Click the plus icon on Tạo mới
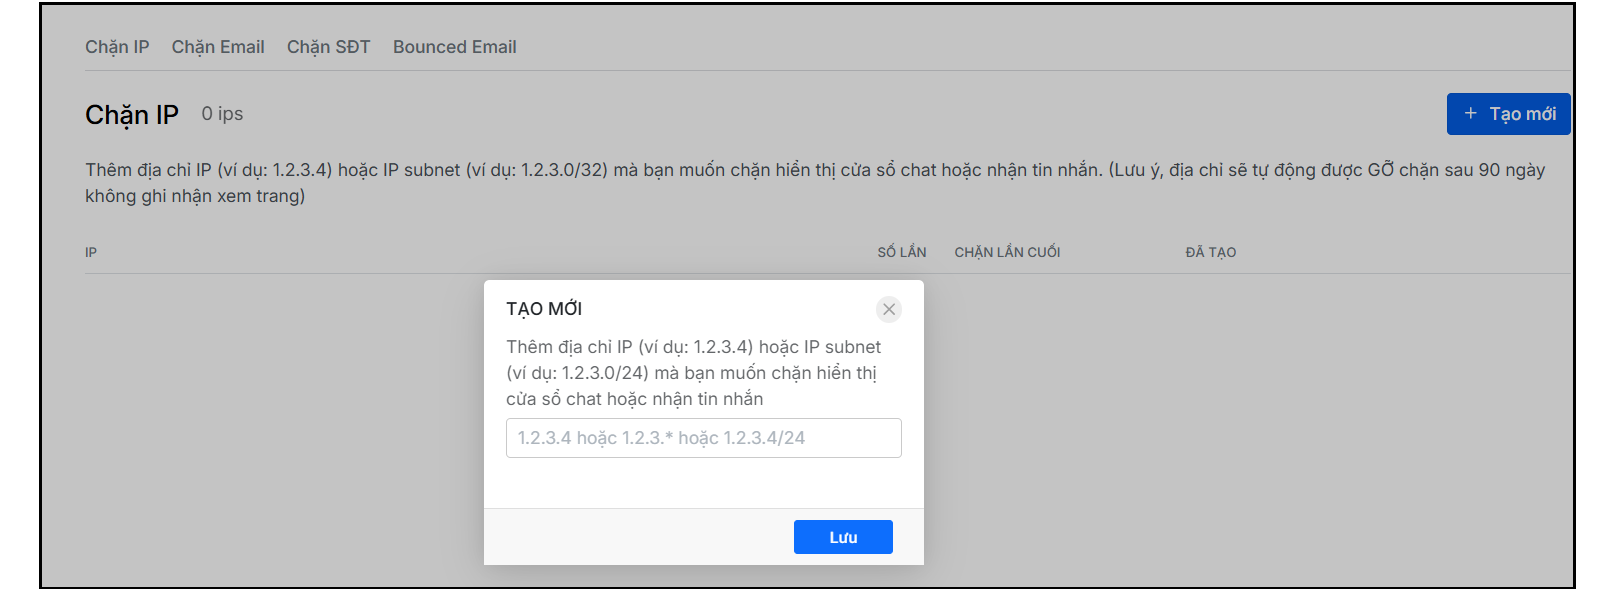The height and width of the screenshot is (589, 1615). pos(1471,114)
